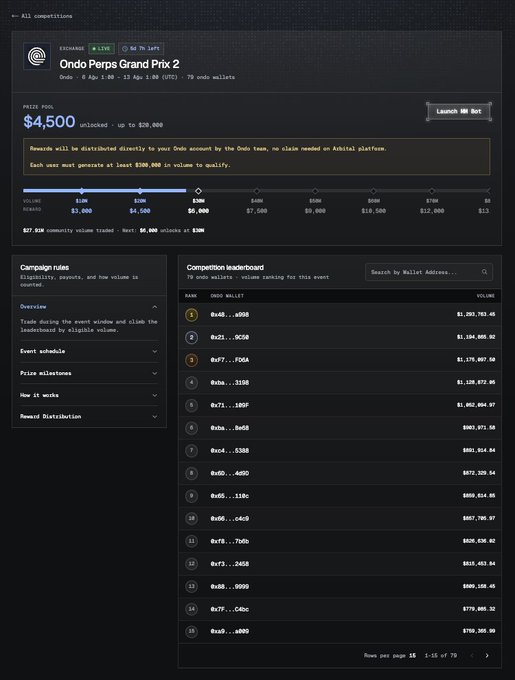Click the ONDO WALLET column header
Image resolution: width=515 pixels, height=680 pixels.
click(227, 296)
